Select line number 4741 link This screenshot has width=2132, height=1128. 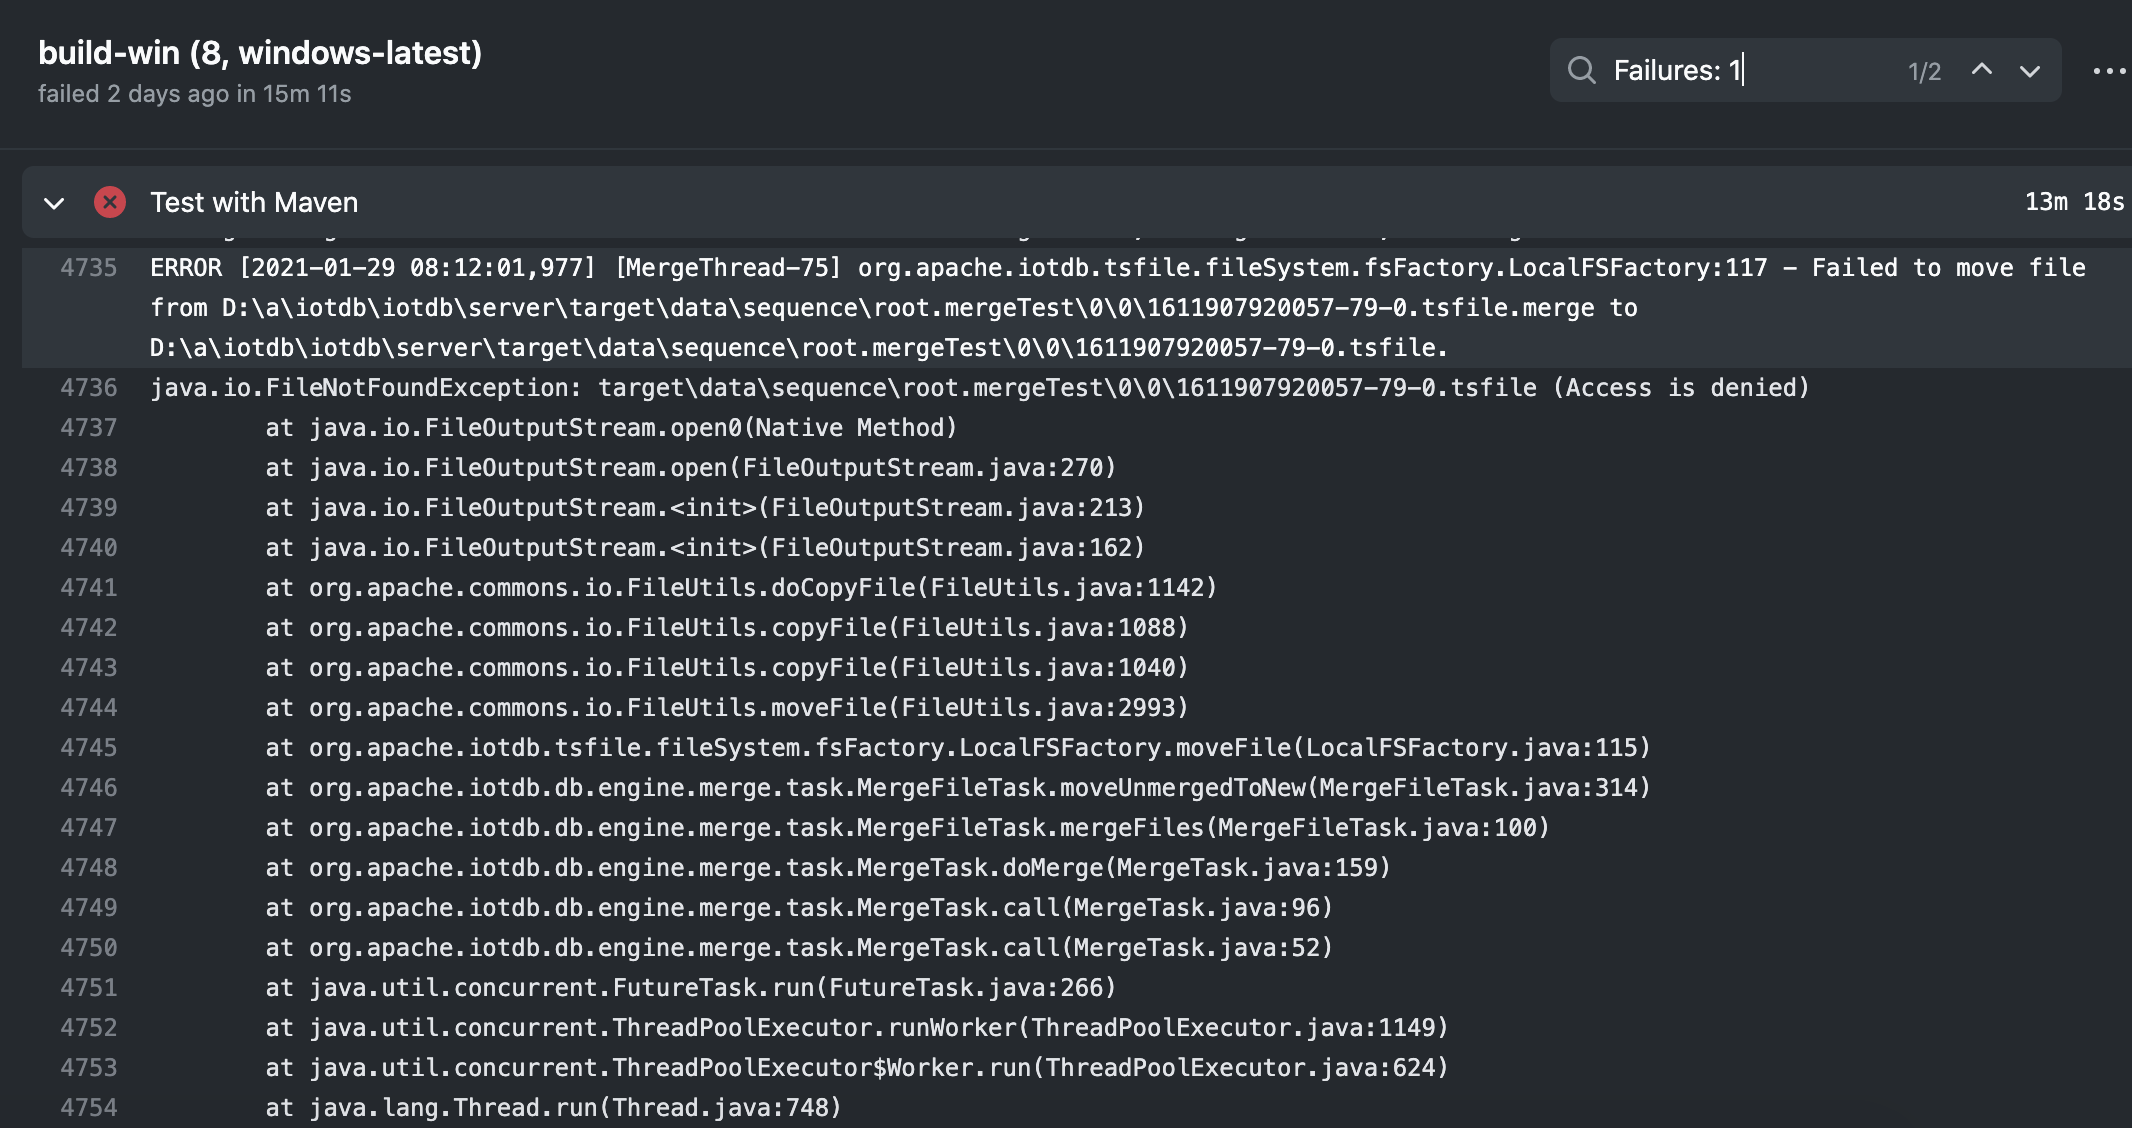(x=89, y=588)
